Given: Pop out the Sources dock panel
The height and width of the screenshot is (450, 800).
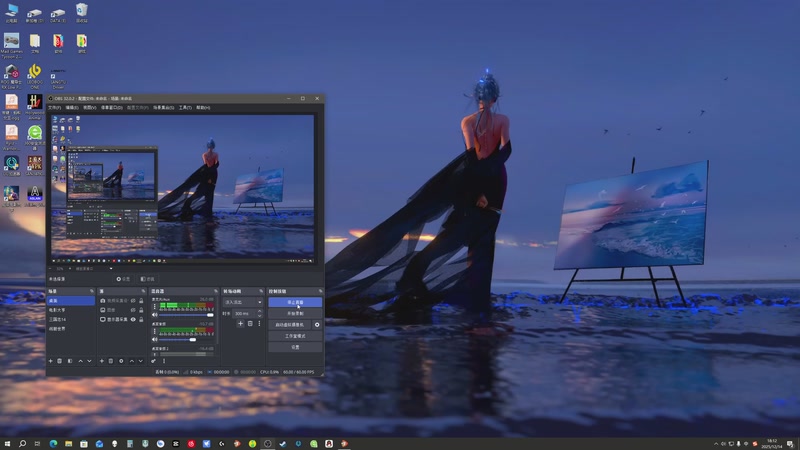Looking at the screenshot, I should (x=143, y=291).
